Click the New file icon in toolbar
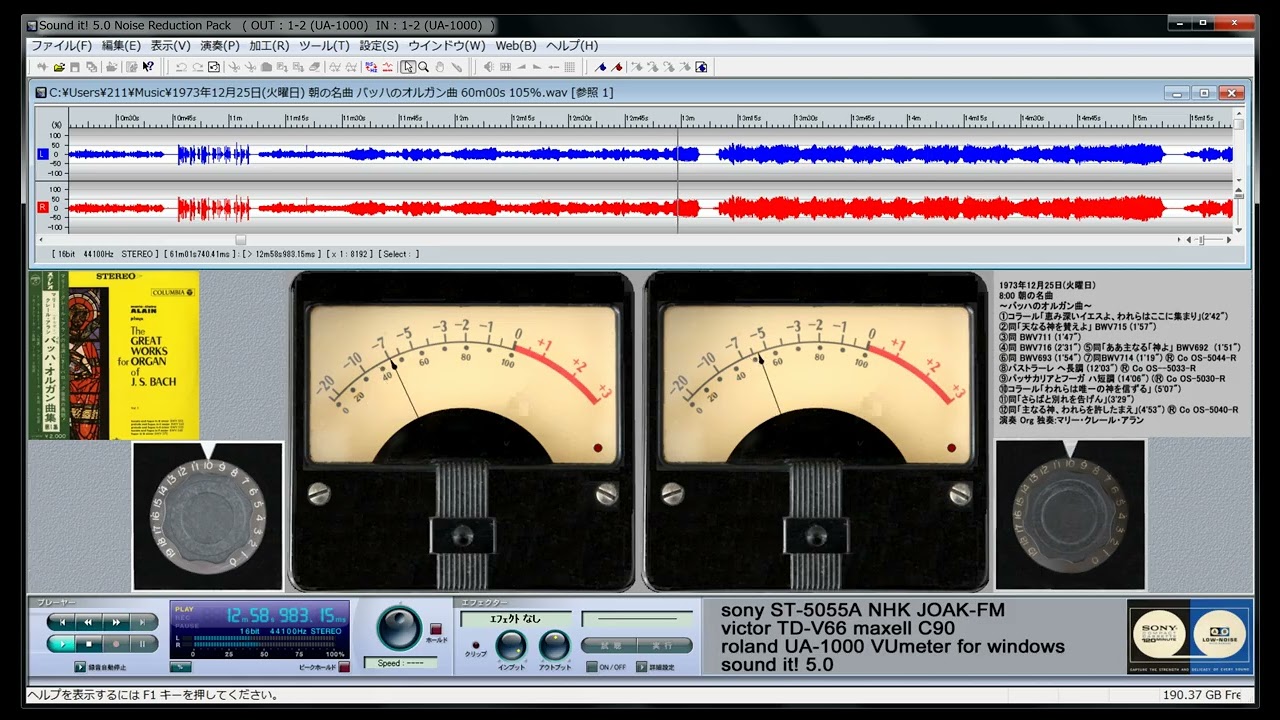This screenshot has width=1280, height=720. (42, 67)
